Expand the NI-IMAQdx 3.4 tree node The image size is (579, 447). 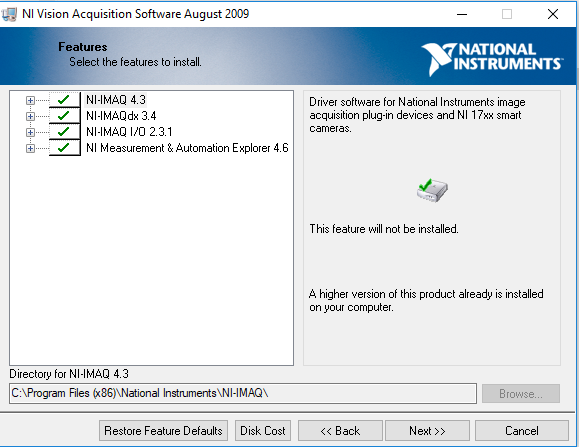[30, 116]
